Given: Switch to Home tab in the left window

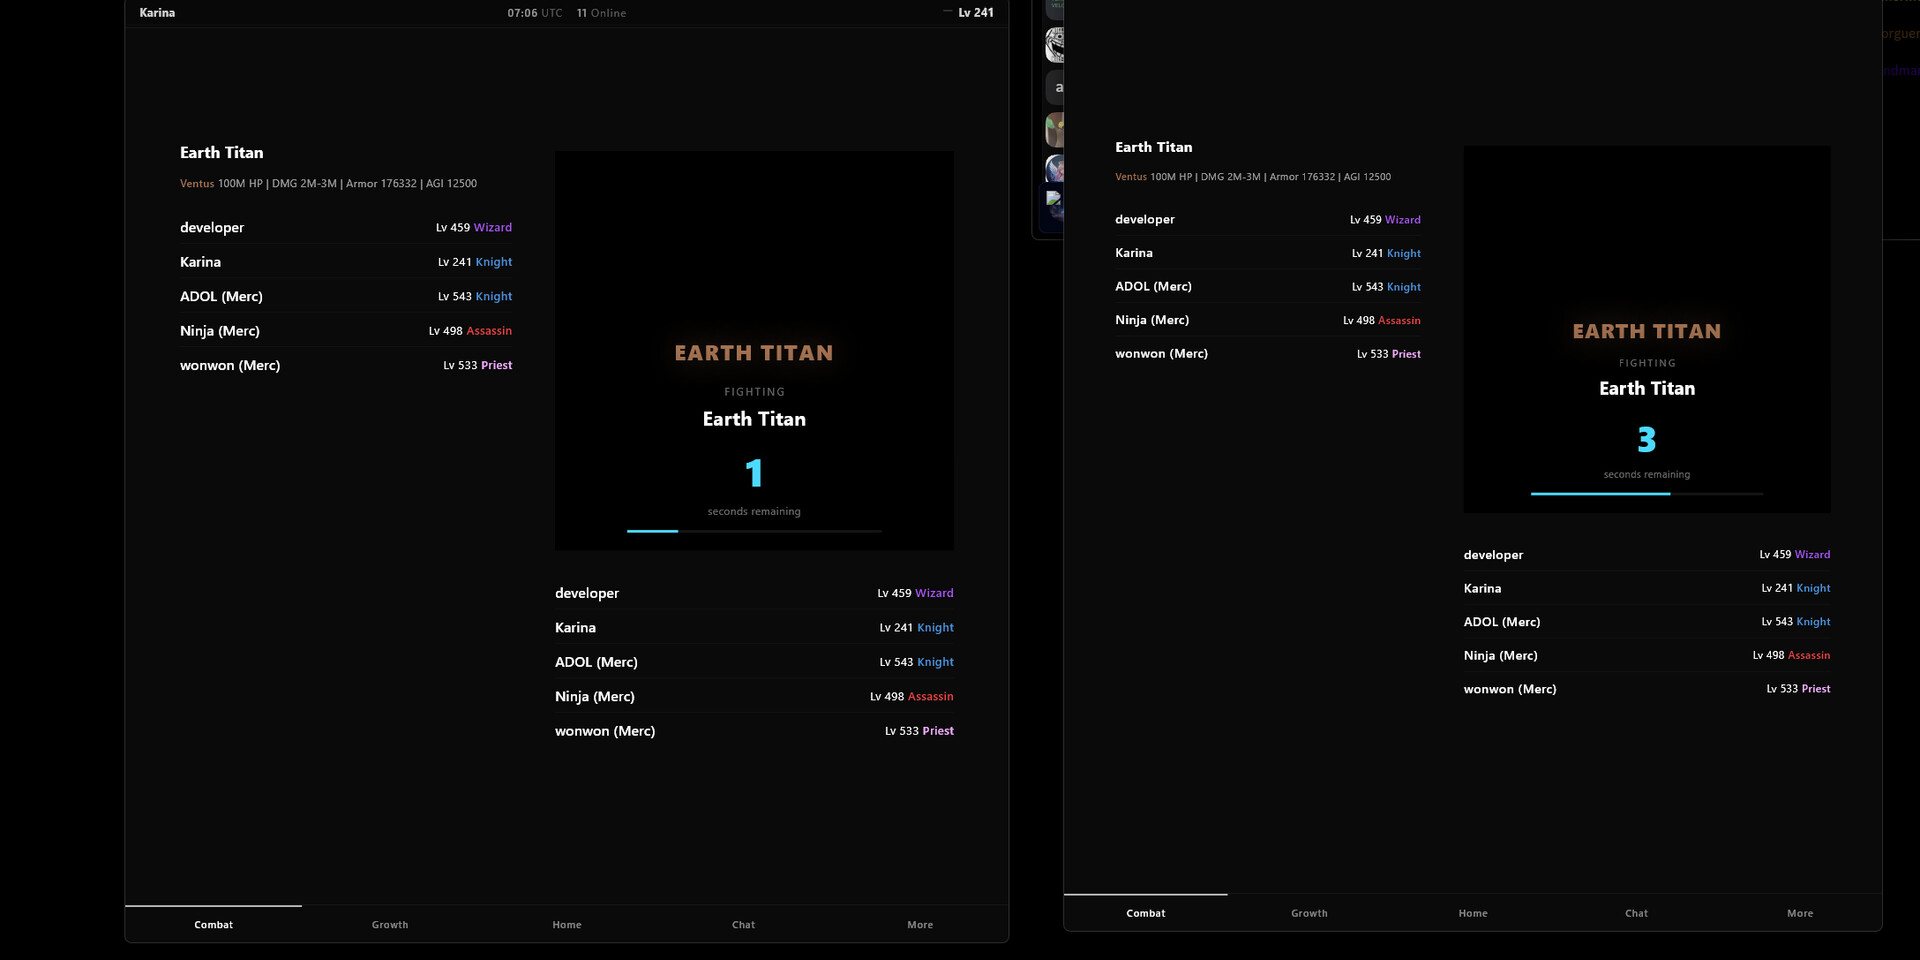Looking at the screenshot, I should click(x=566, y=924).
